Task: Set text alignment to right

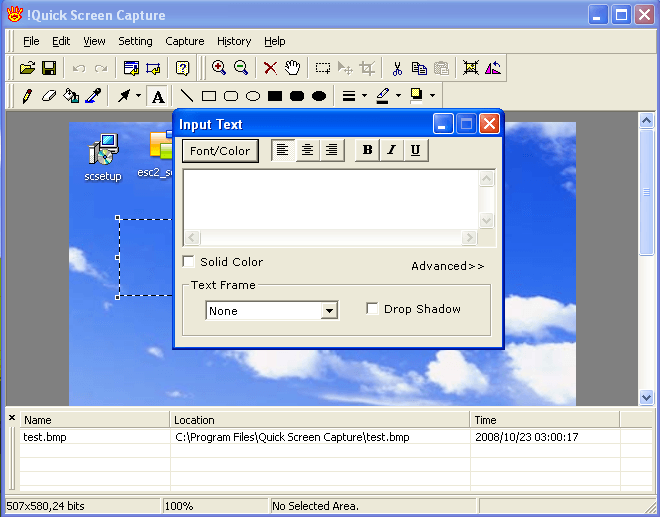Action: tap(332, 150)
